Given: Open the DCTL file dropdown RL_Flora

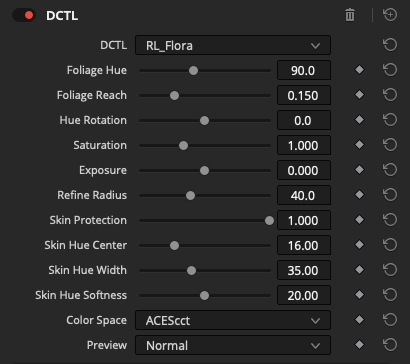Looking at the screenshot, I should click(x=233, y=45).
